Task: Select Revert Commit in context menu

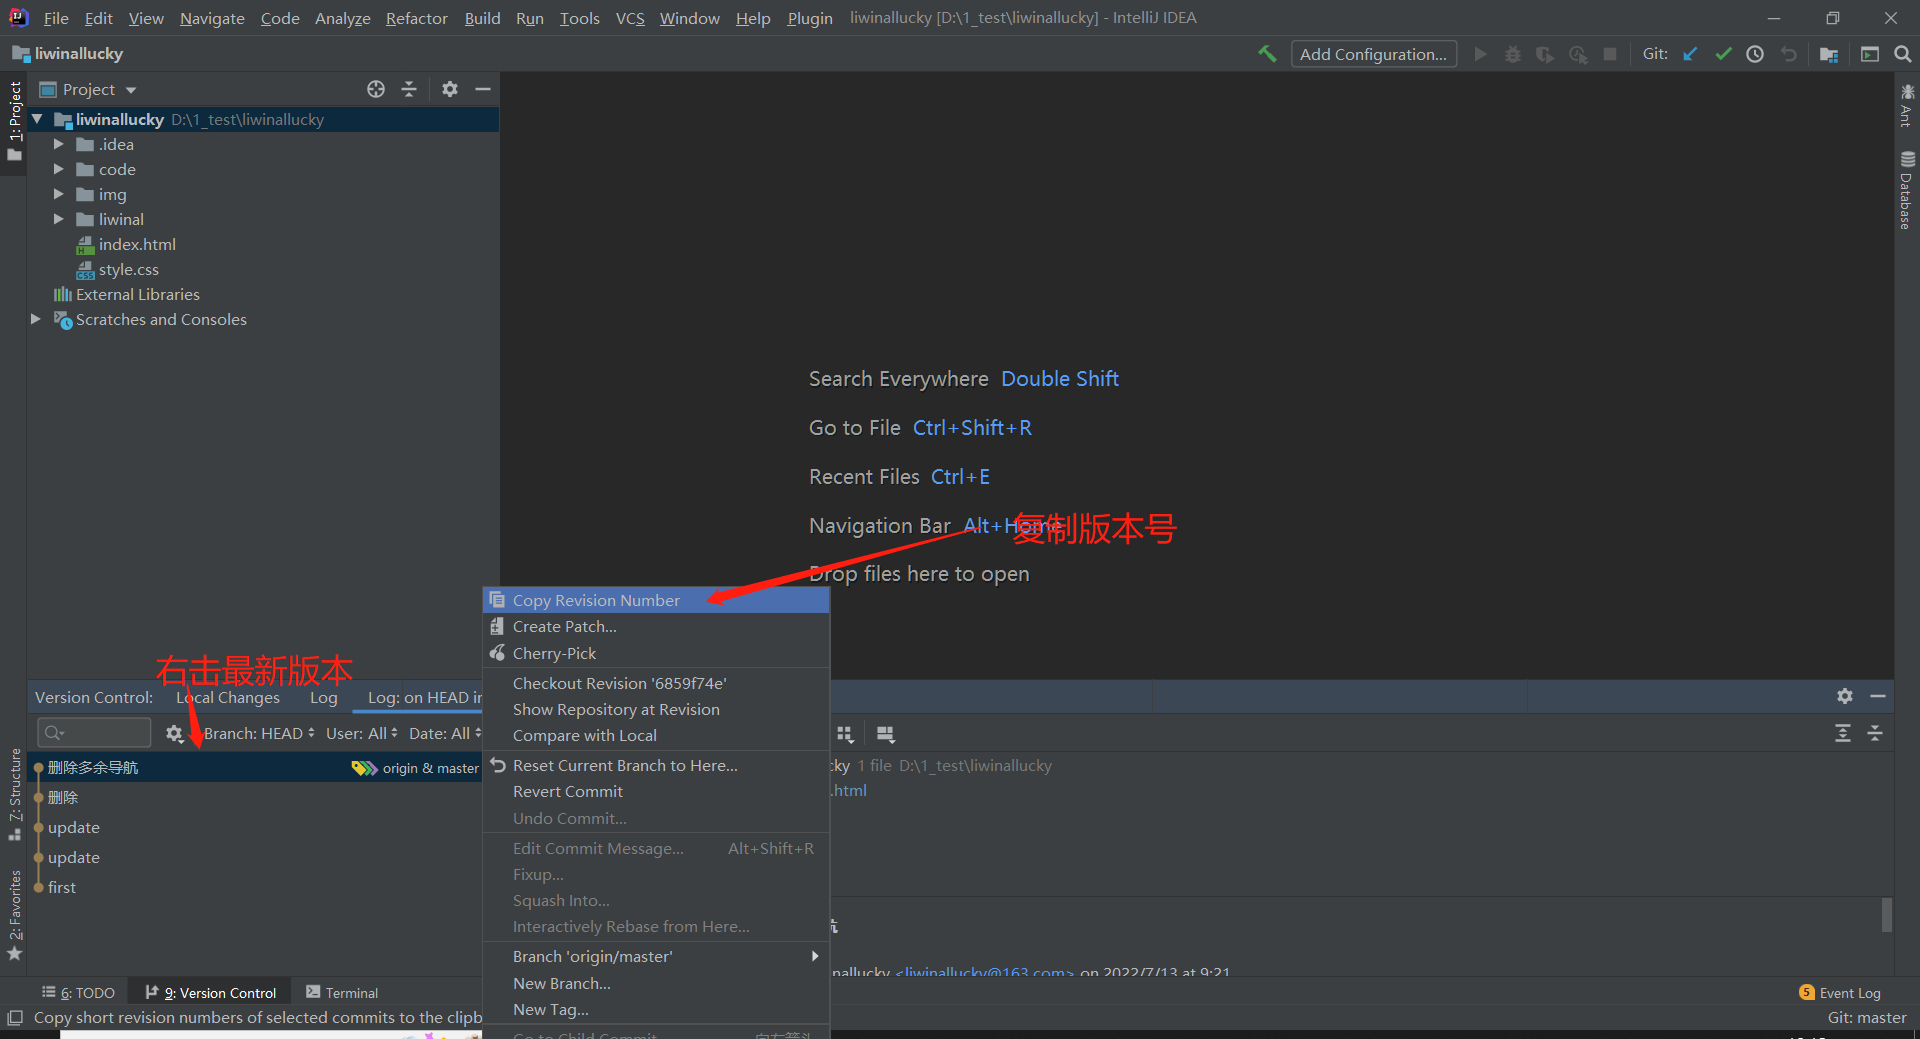Action: pyautogui.click(x=656, y=791)
